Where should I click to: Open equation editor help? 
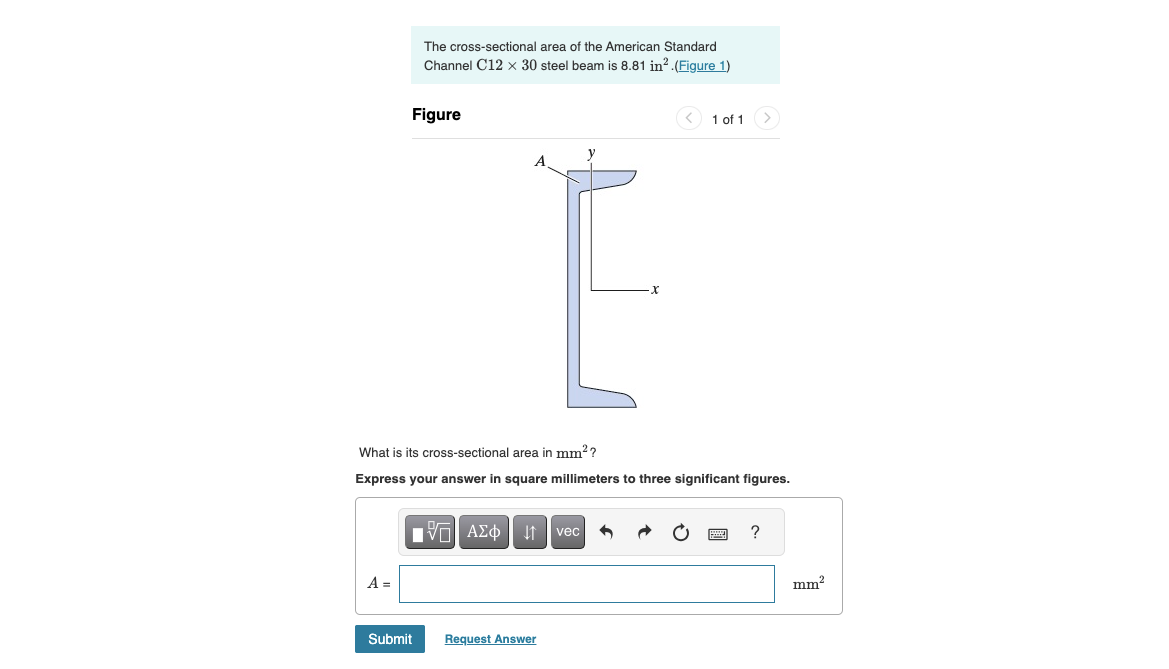click(x=755, y=532)
